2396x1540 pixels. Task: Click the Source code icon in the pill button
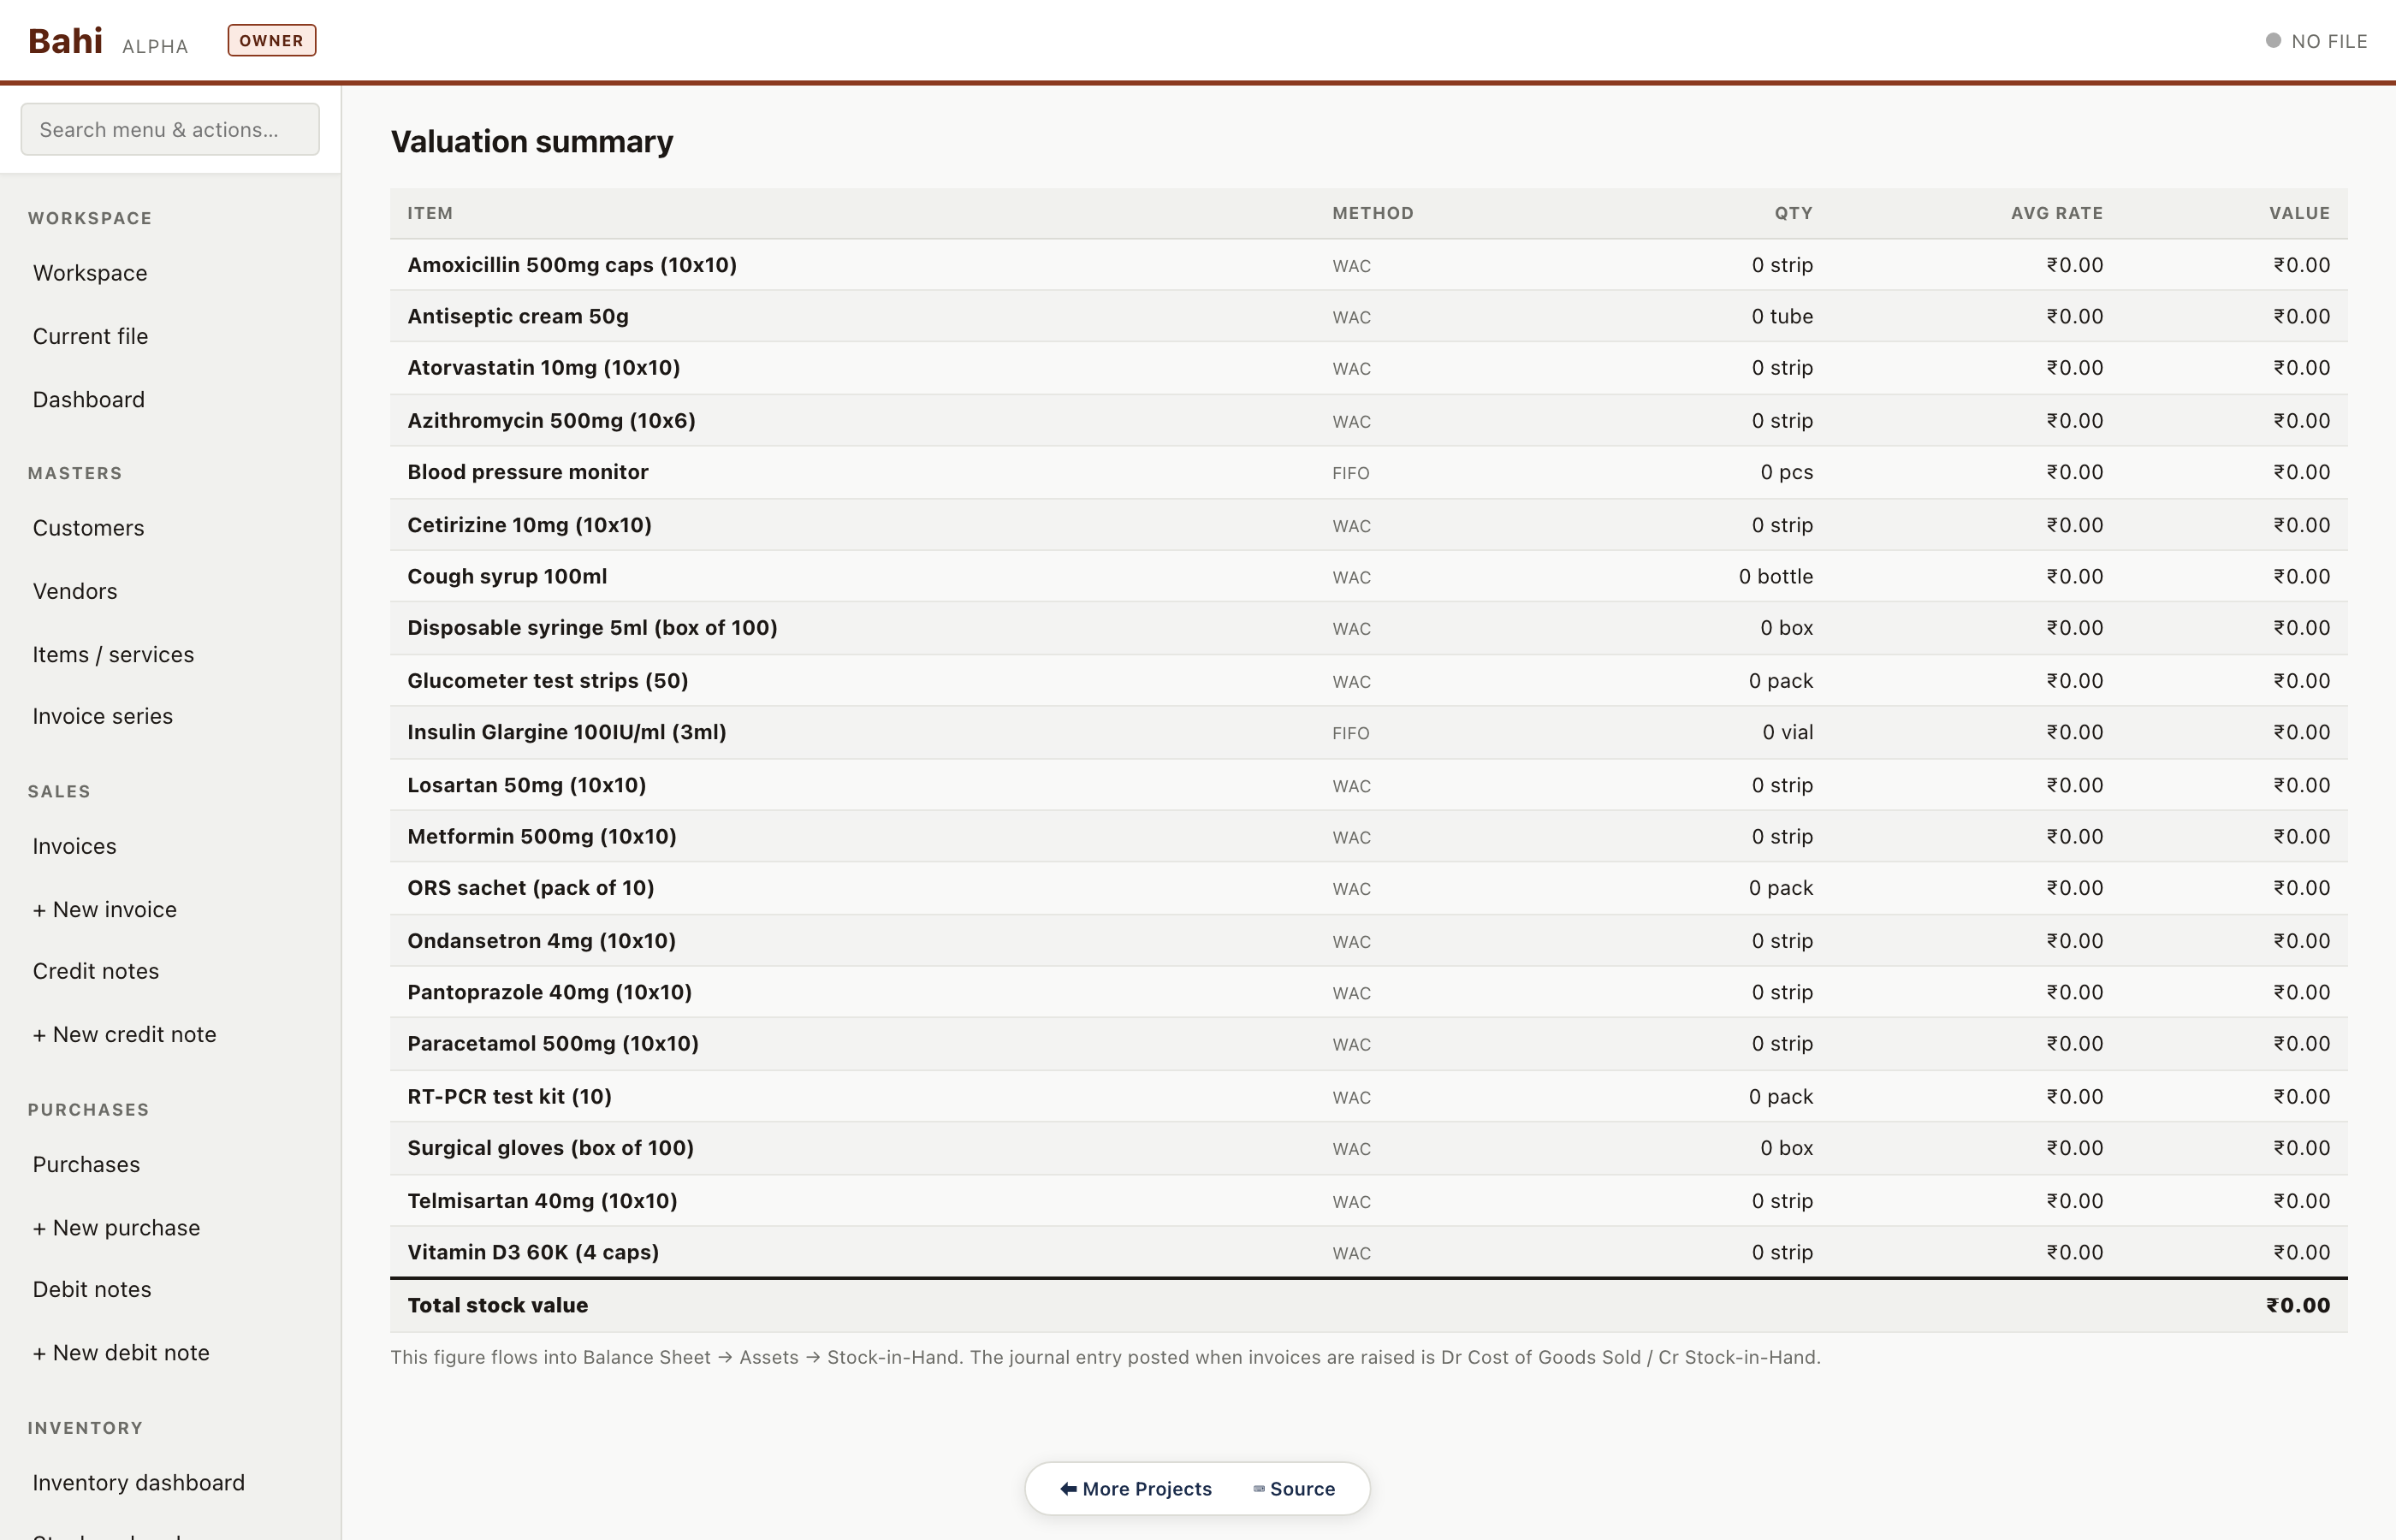point(1258,1488)
